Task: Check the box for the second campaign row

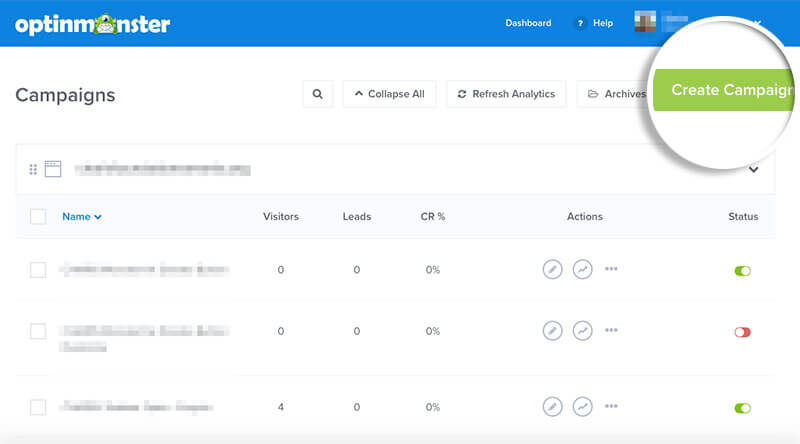Action: (38, 331)
